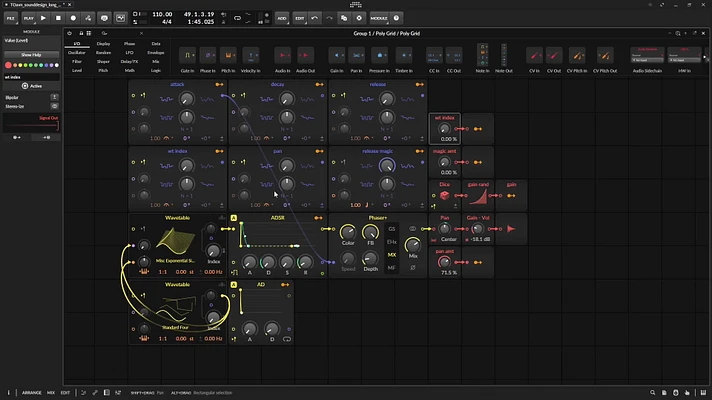Add a Pressure In module
Image resolution: width=712 pixels, height=400 pixels.
379,56
